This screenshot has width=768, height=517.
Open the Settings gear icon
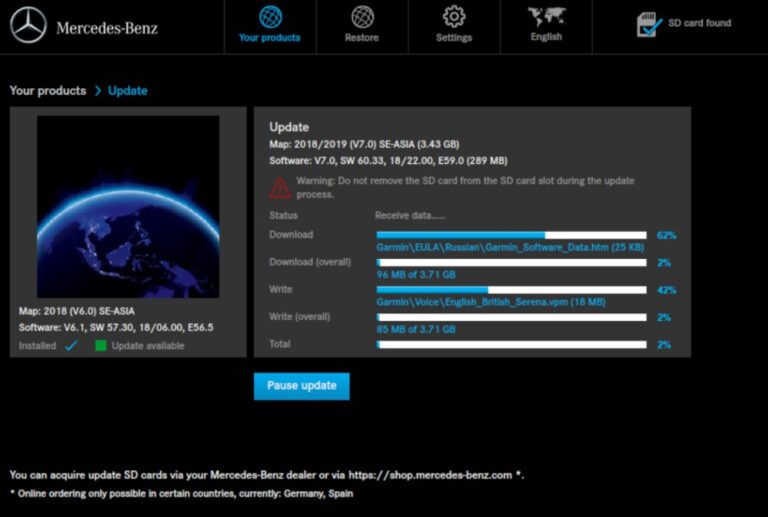[x=454, y=16]
